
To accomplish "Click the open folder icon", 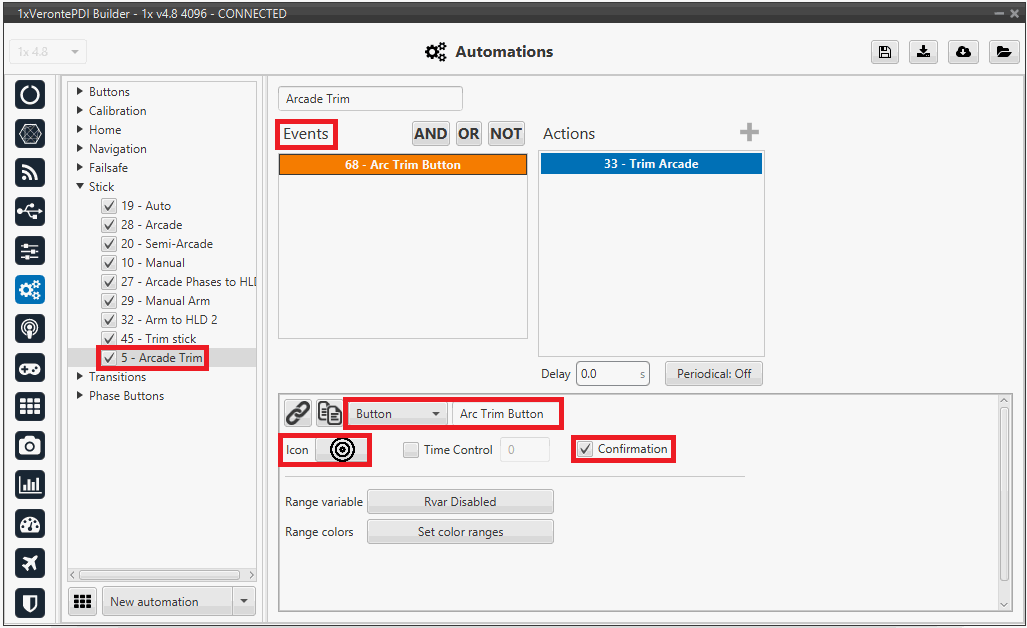I will [1003, 53].
